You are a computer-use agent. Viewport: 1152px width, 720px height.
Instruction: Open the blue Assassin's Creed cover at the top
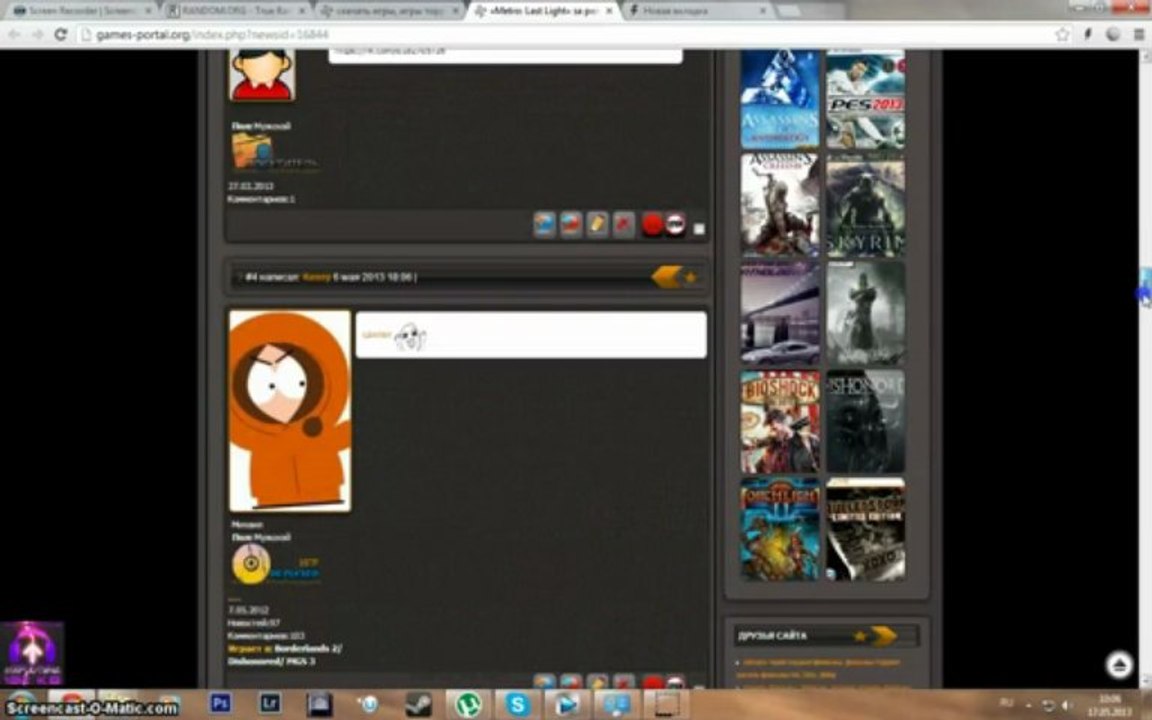tap(780, 99)
